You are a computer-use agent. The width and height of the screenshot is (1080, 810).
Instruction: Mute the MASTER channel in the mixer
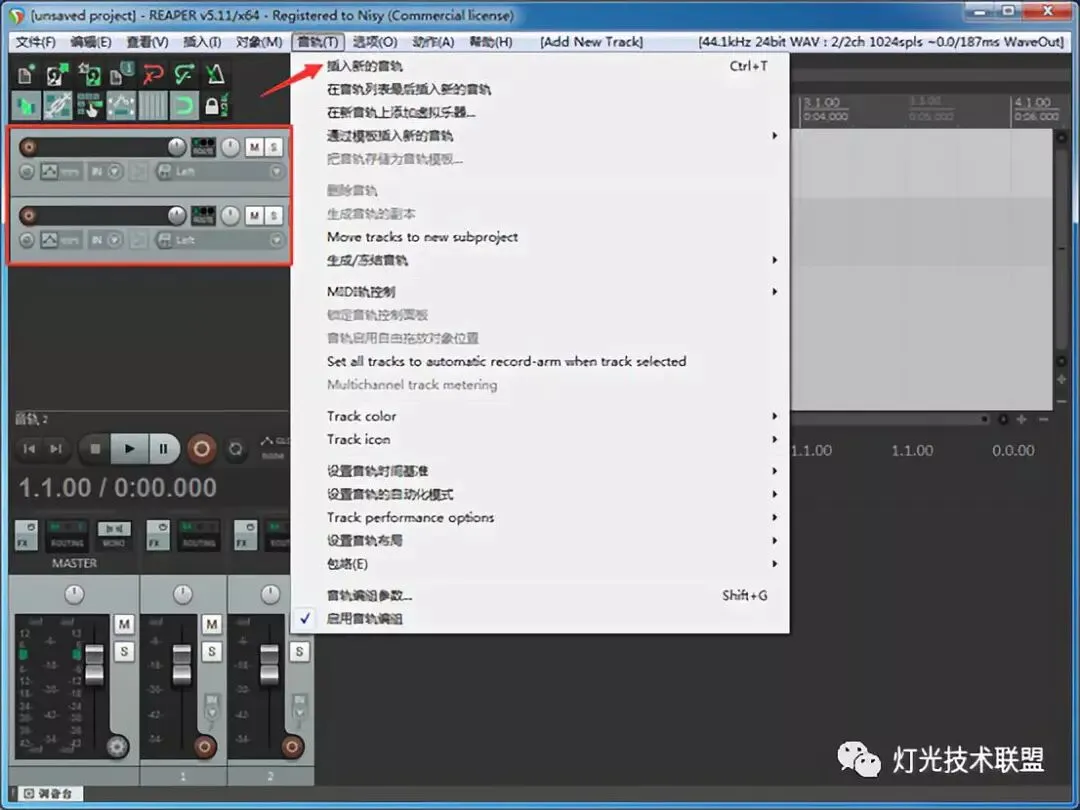point(124,624)
